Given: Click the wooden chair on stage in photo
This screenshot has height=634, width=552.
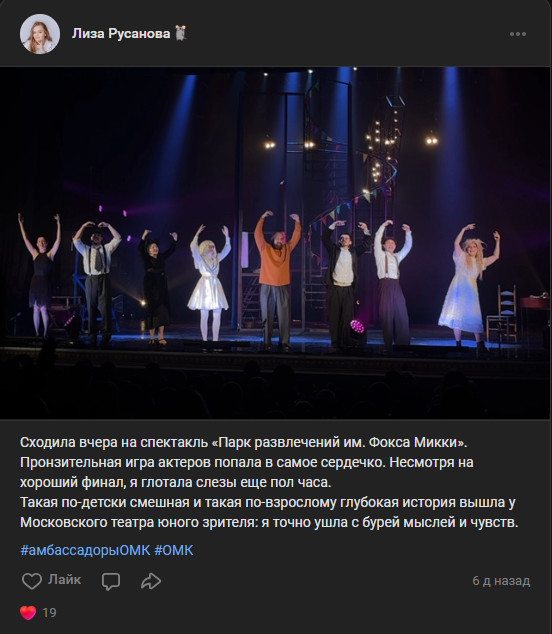Looking at the screenshot, I should click(x=502, y=313).
